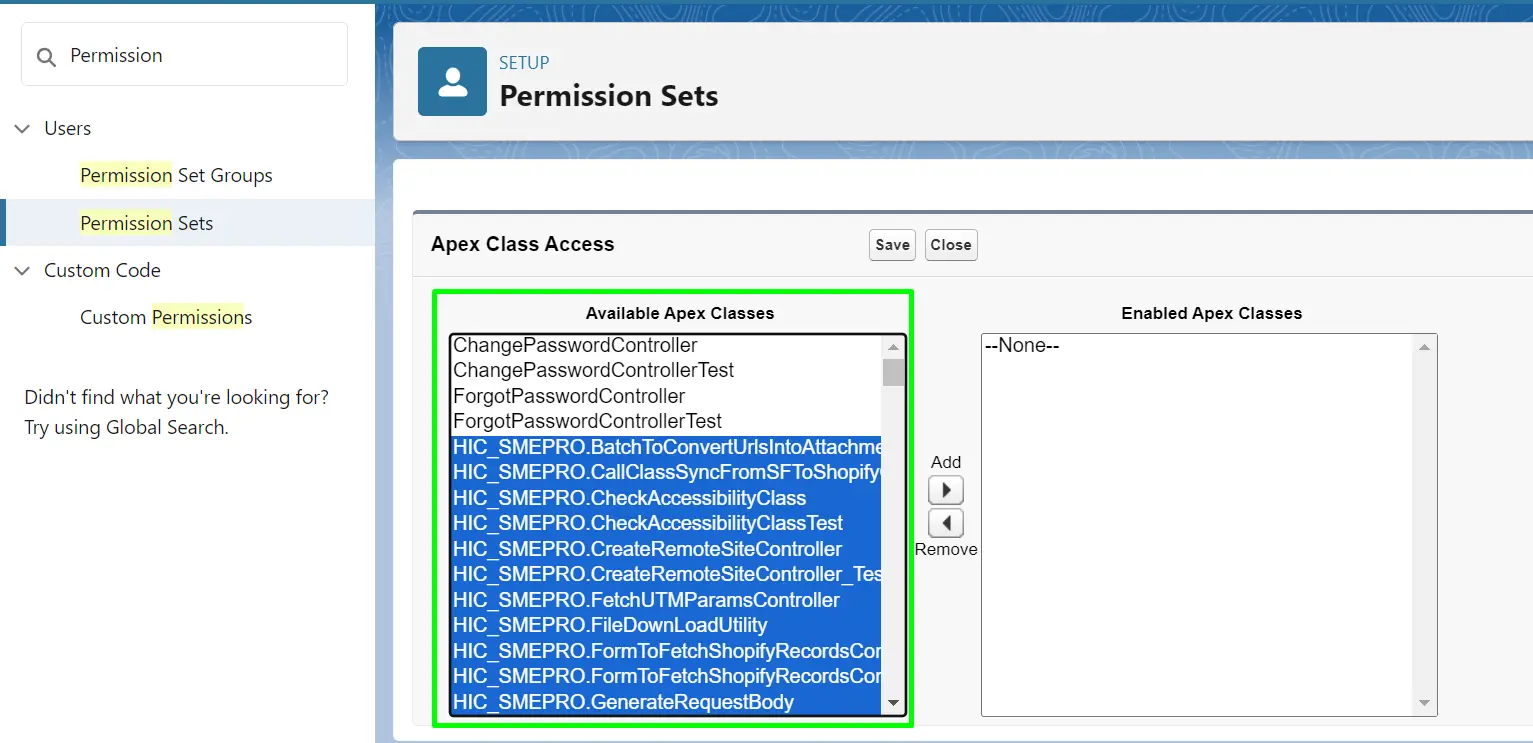Select HIC_SMEPRO.CreateRemoteSiteController entry
This screenshot has width=1533, height=743.
[666, 549]
